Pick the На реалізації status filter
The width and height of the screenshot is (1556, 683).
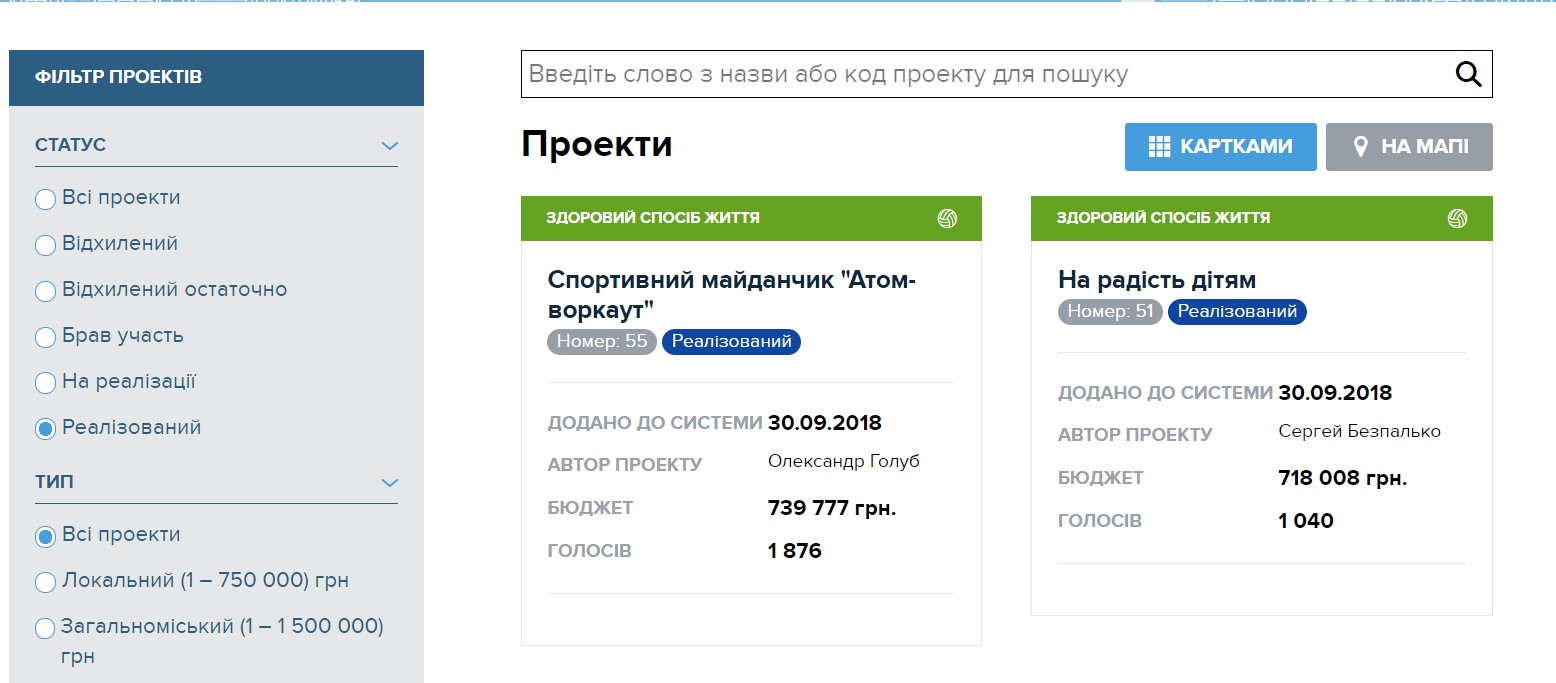pyautogui.click(x=45, y=383)
